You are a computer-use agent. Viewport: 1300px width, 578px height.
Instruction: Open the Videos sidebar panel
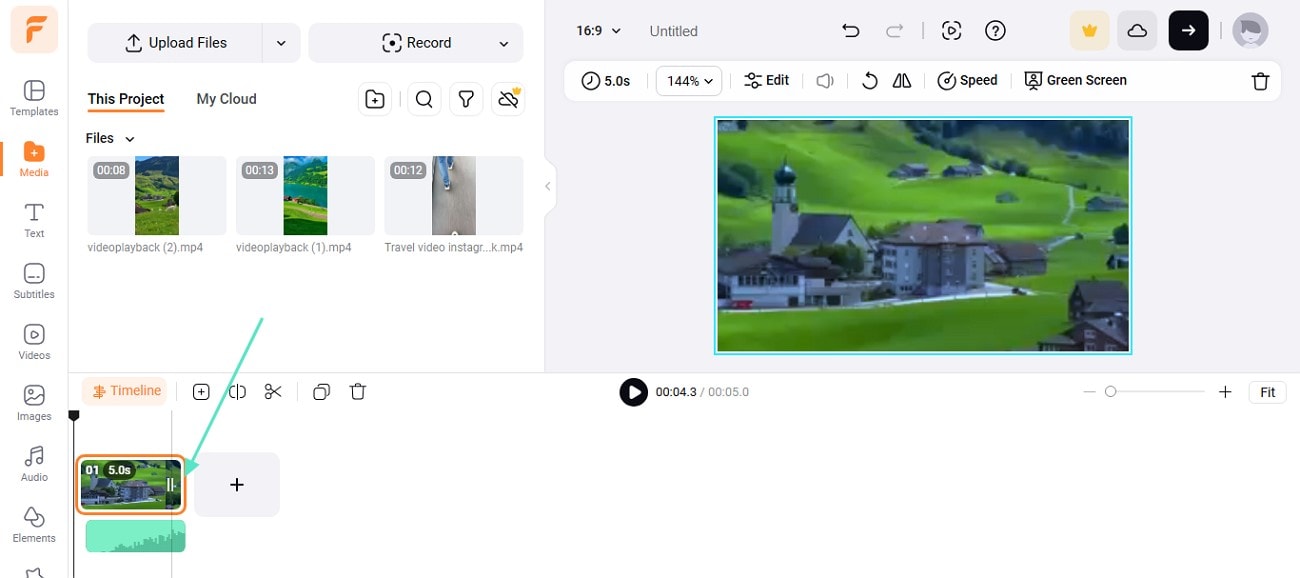(34, 342)
